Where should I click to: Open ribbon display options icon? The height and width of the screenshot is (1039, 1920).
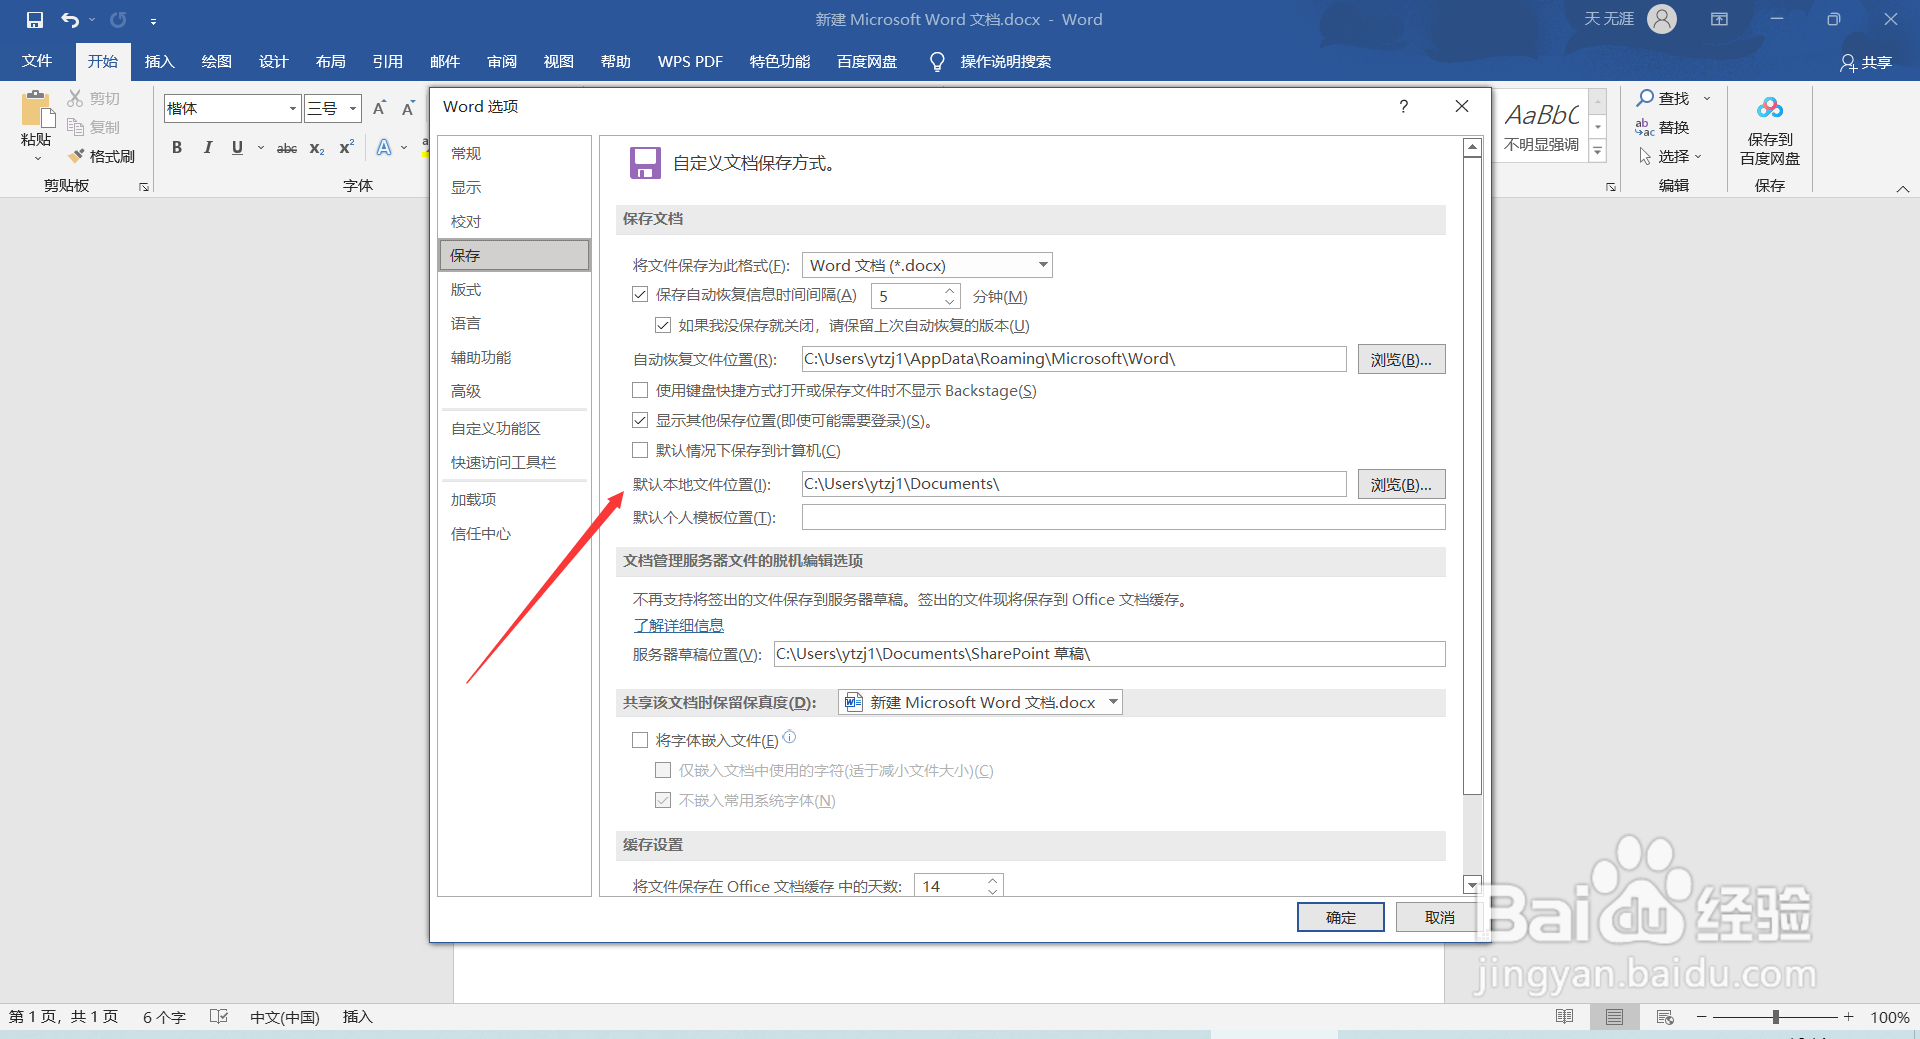click(x=1719, y=19)
